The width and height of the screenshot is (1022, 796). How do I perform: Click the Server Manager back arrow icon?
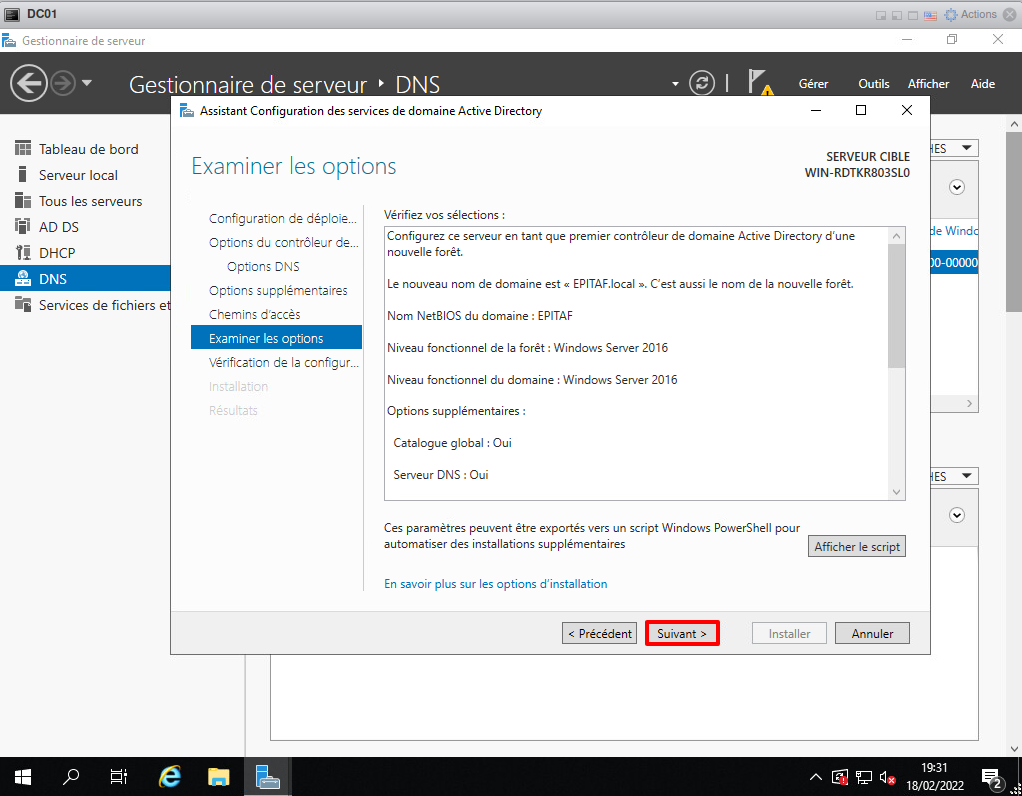(29, 83)
